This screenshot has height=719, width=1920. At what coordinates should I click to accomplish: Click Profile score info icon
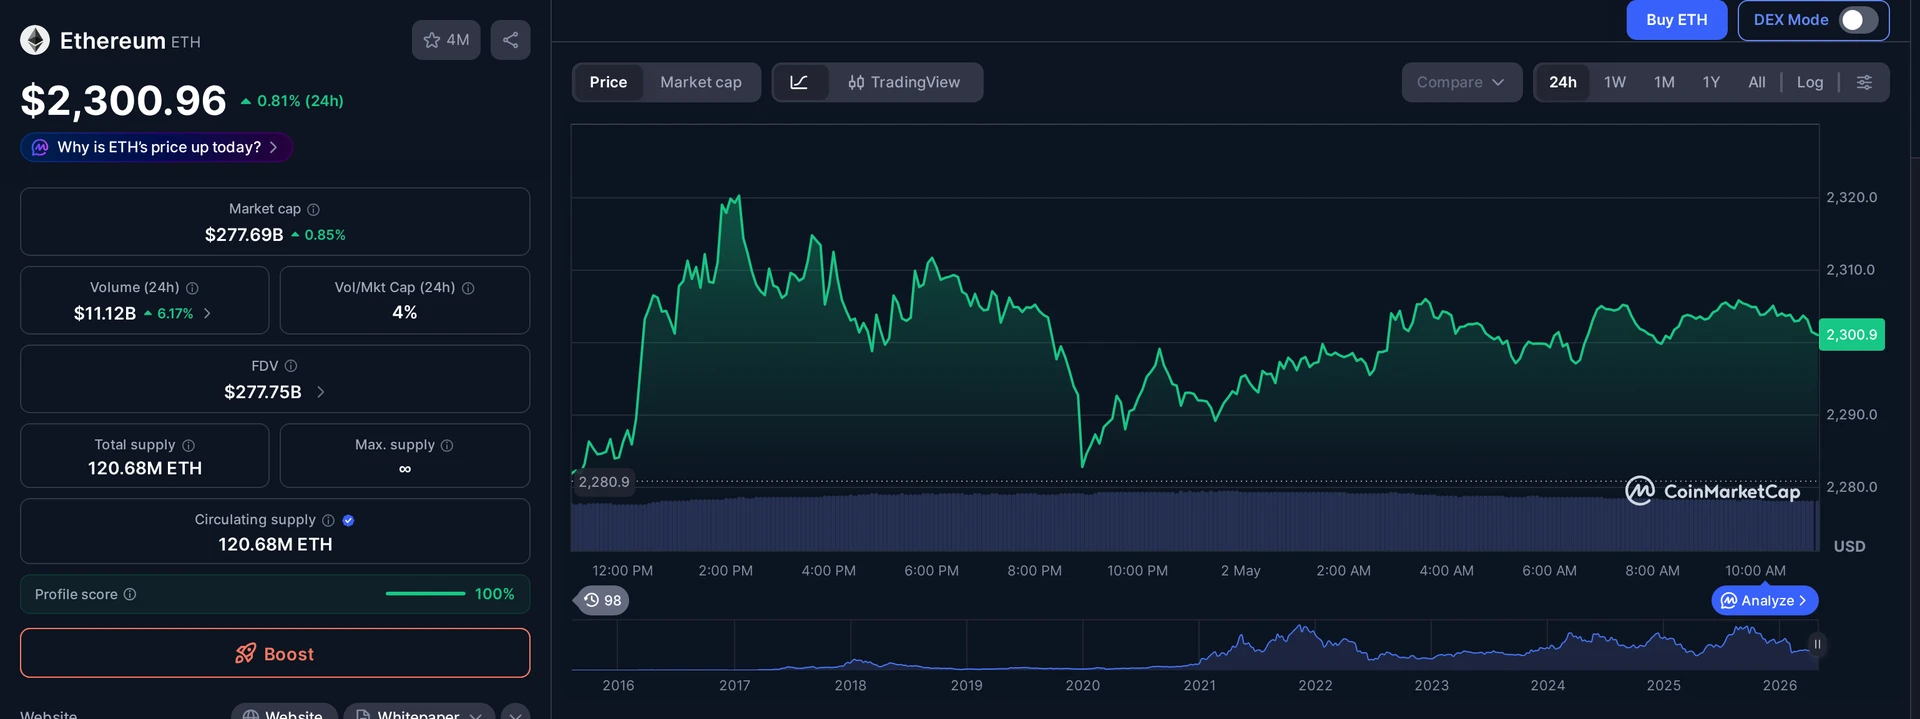pyautogui.click(x=130, y=594)
